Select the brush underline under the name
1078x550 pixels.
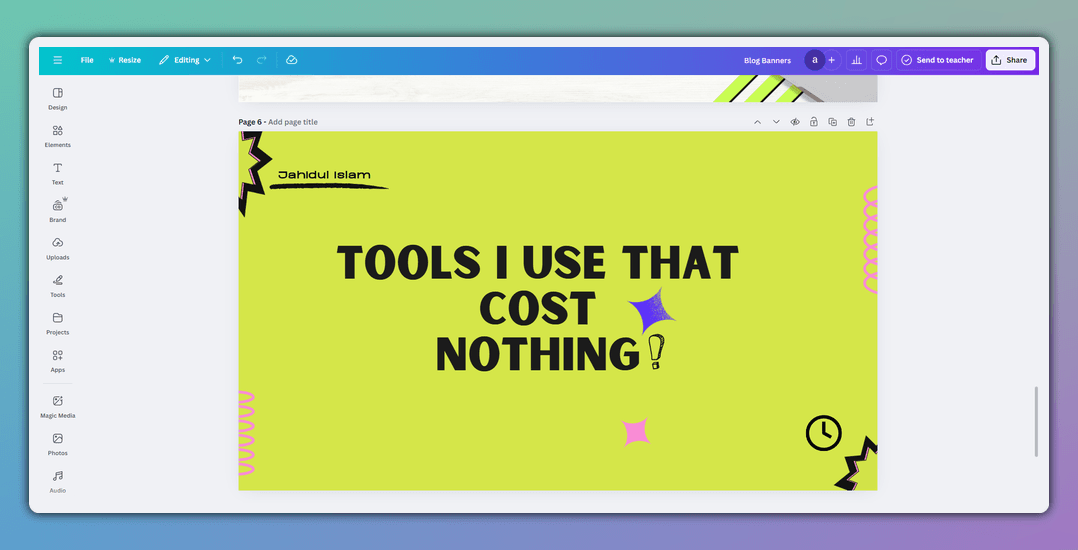329,186
